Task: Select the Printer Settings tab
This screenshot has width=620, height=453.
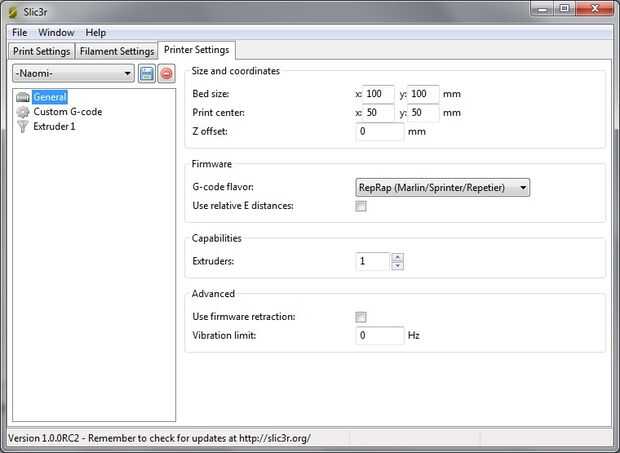Action: (x=197, y=50)
